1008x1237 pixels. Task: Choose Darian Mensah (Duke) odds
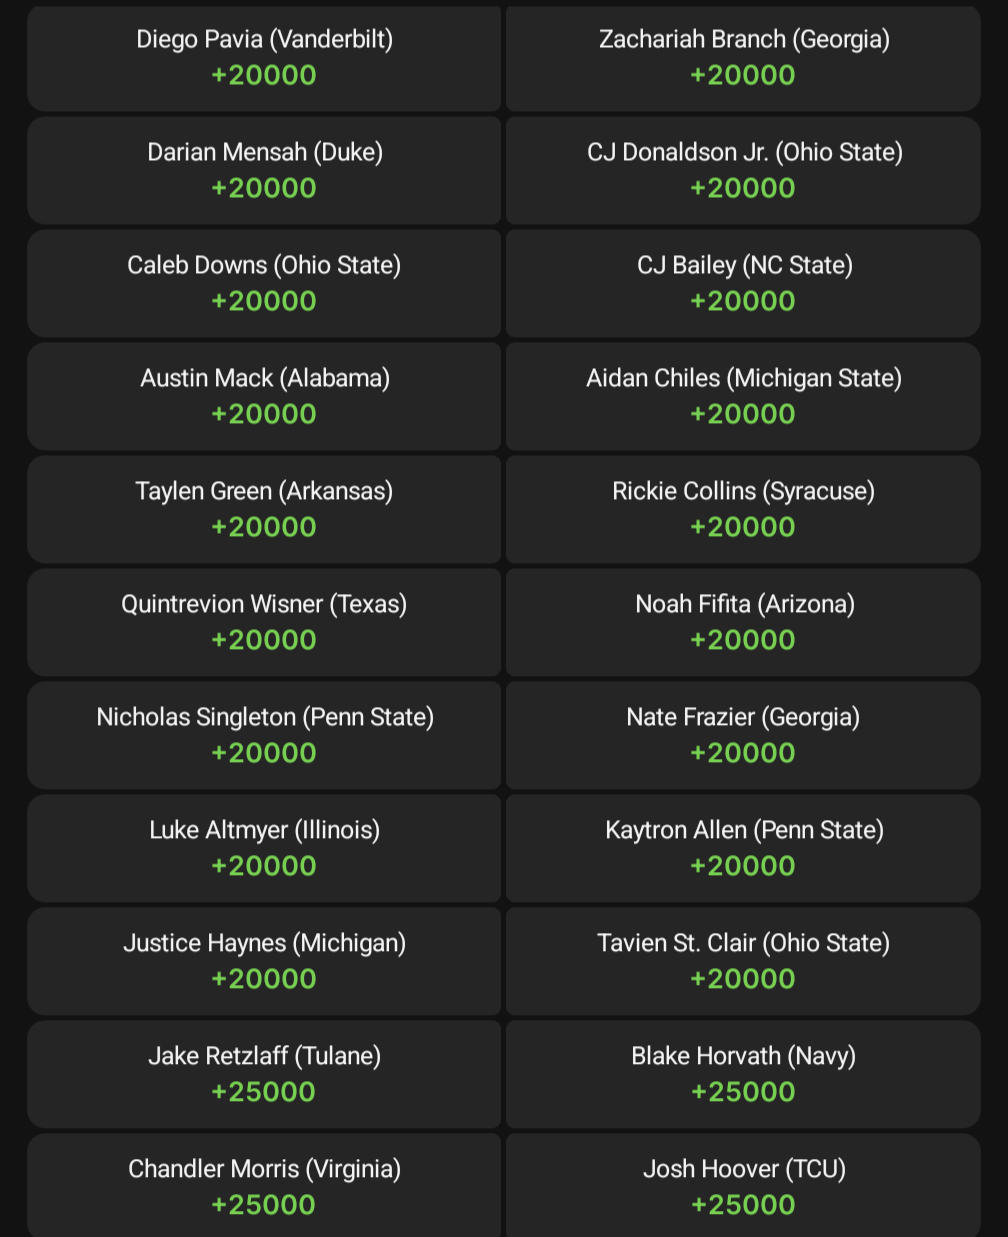tap(264, 170)
